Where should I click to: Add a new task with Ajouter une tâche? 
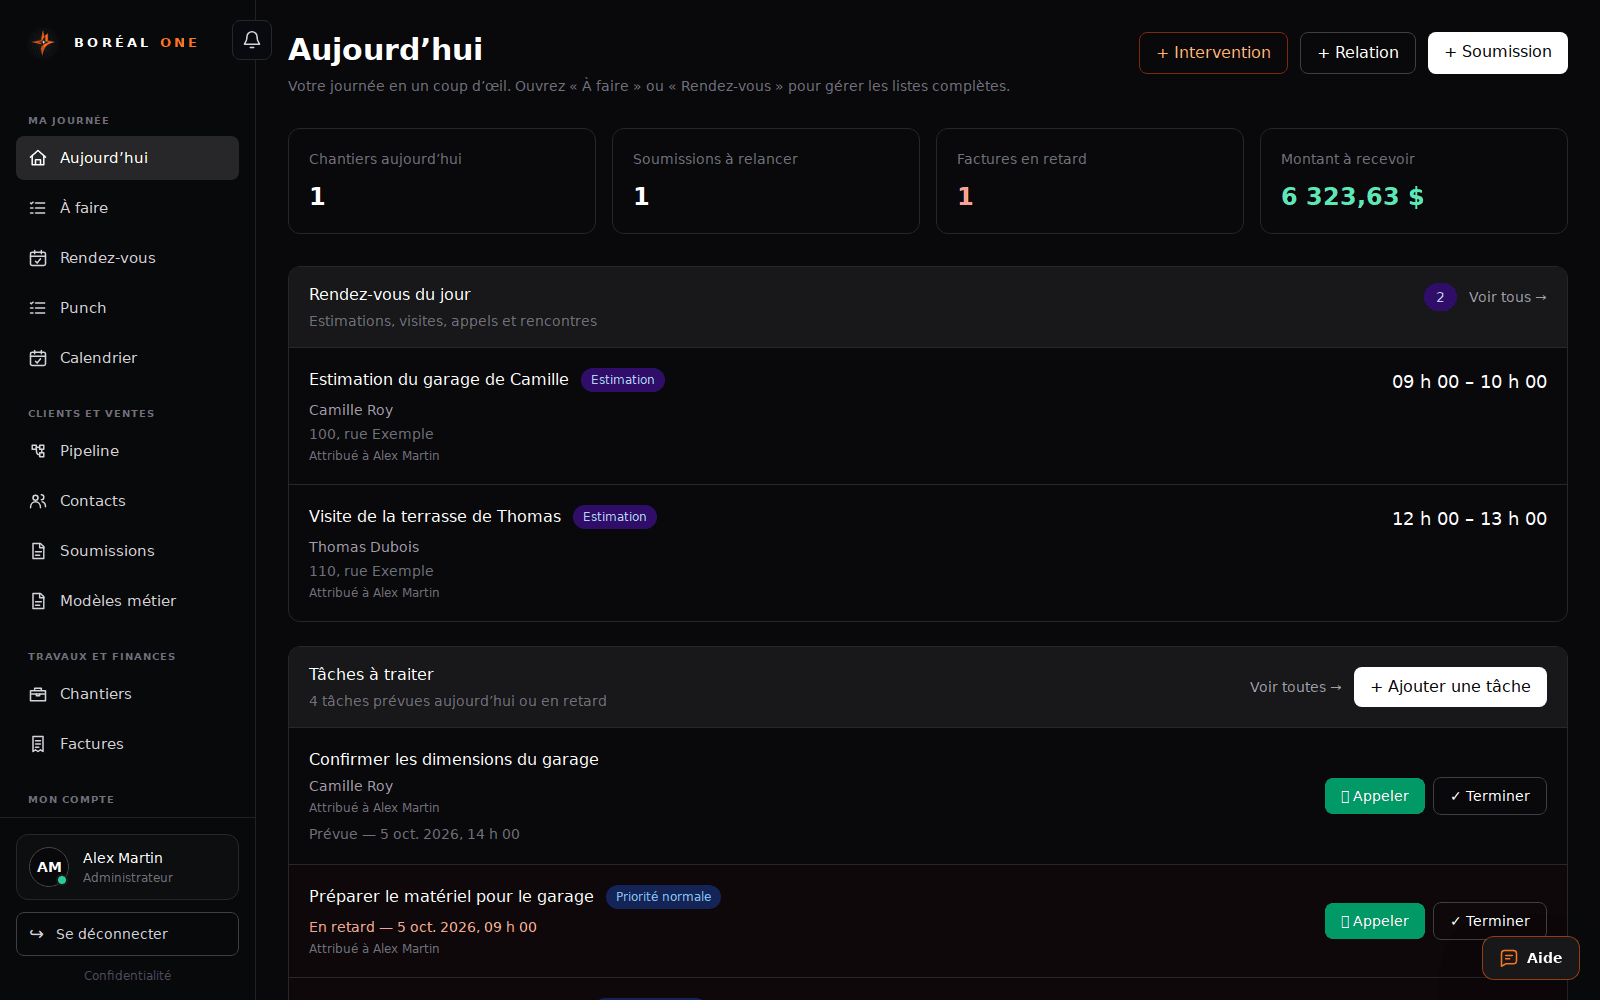(x=1450, y=687)
